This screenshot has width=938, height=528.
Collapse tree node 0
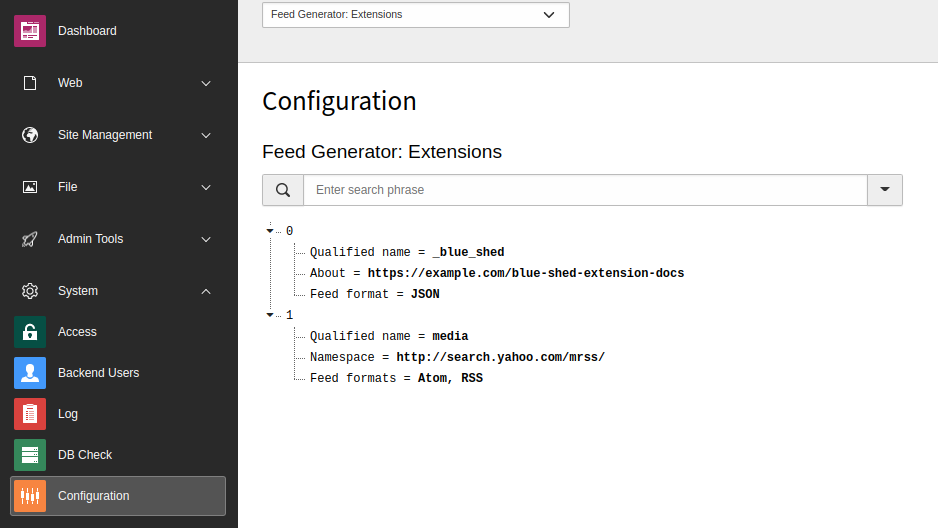coord(270,231)
